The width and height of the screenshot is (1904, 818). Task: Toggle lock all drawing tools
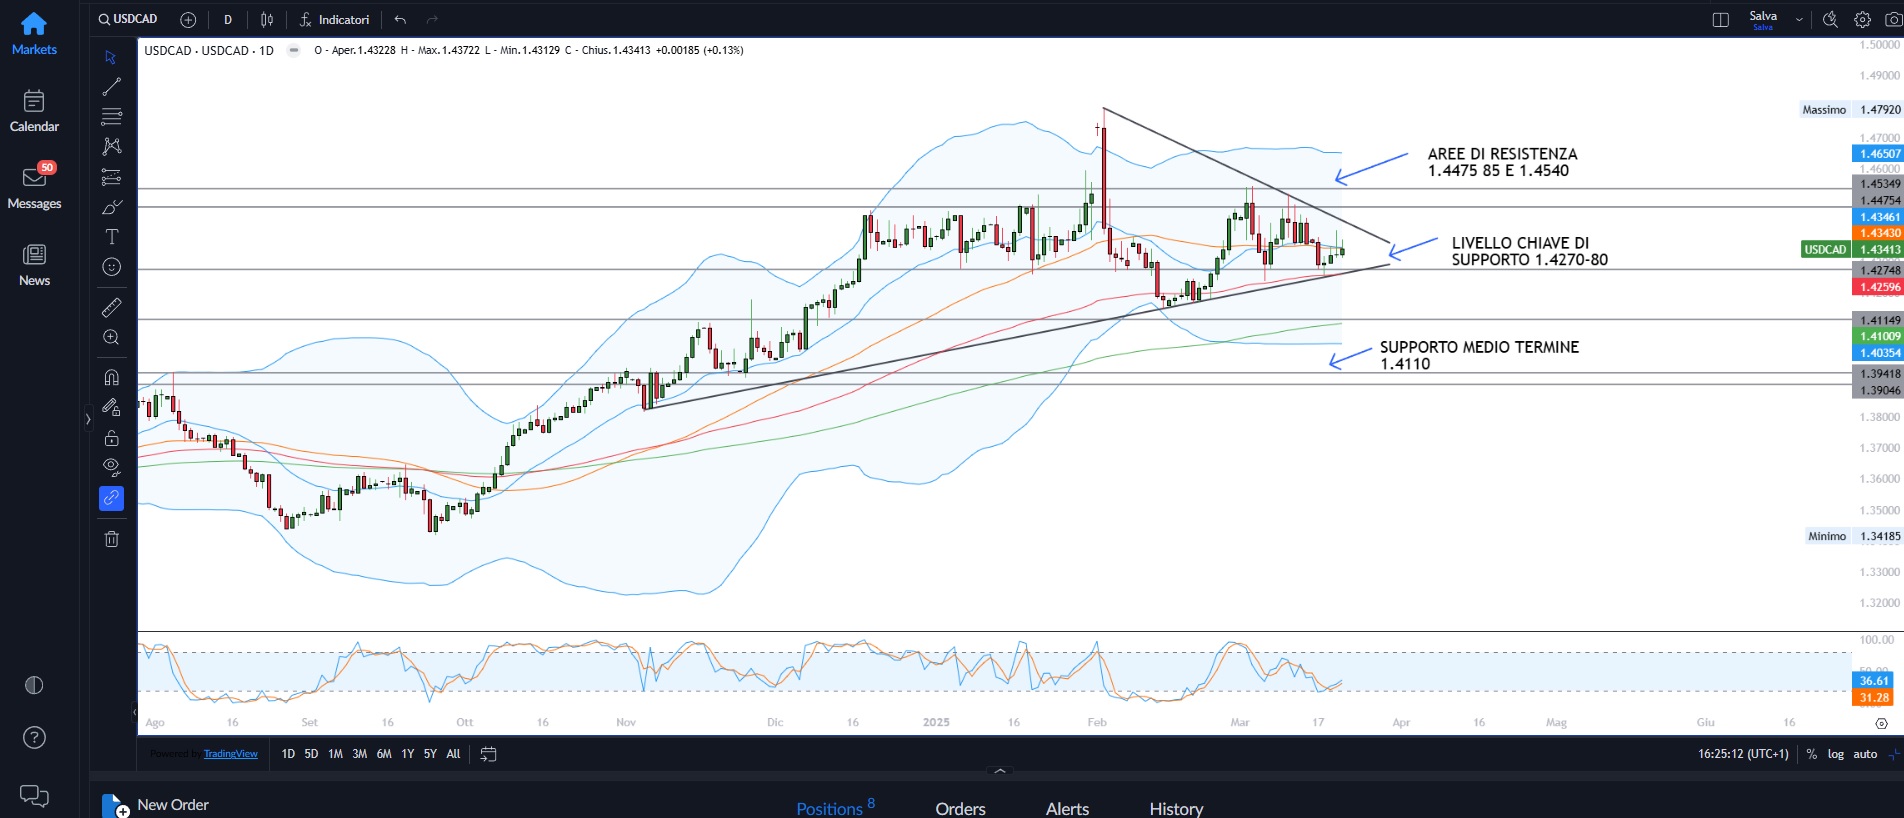click(x=111, y=438)
